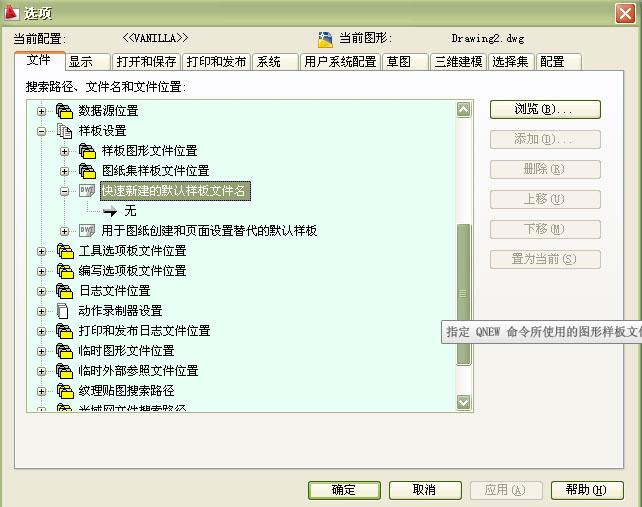Click the 置为当前(S) button
Screen dimensions: 642x507
545,259
